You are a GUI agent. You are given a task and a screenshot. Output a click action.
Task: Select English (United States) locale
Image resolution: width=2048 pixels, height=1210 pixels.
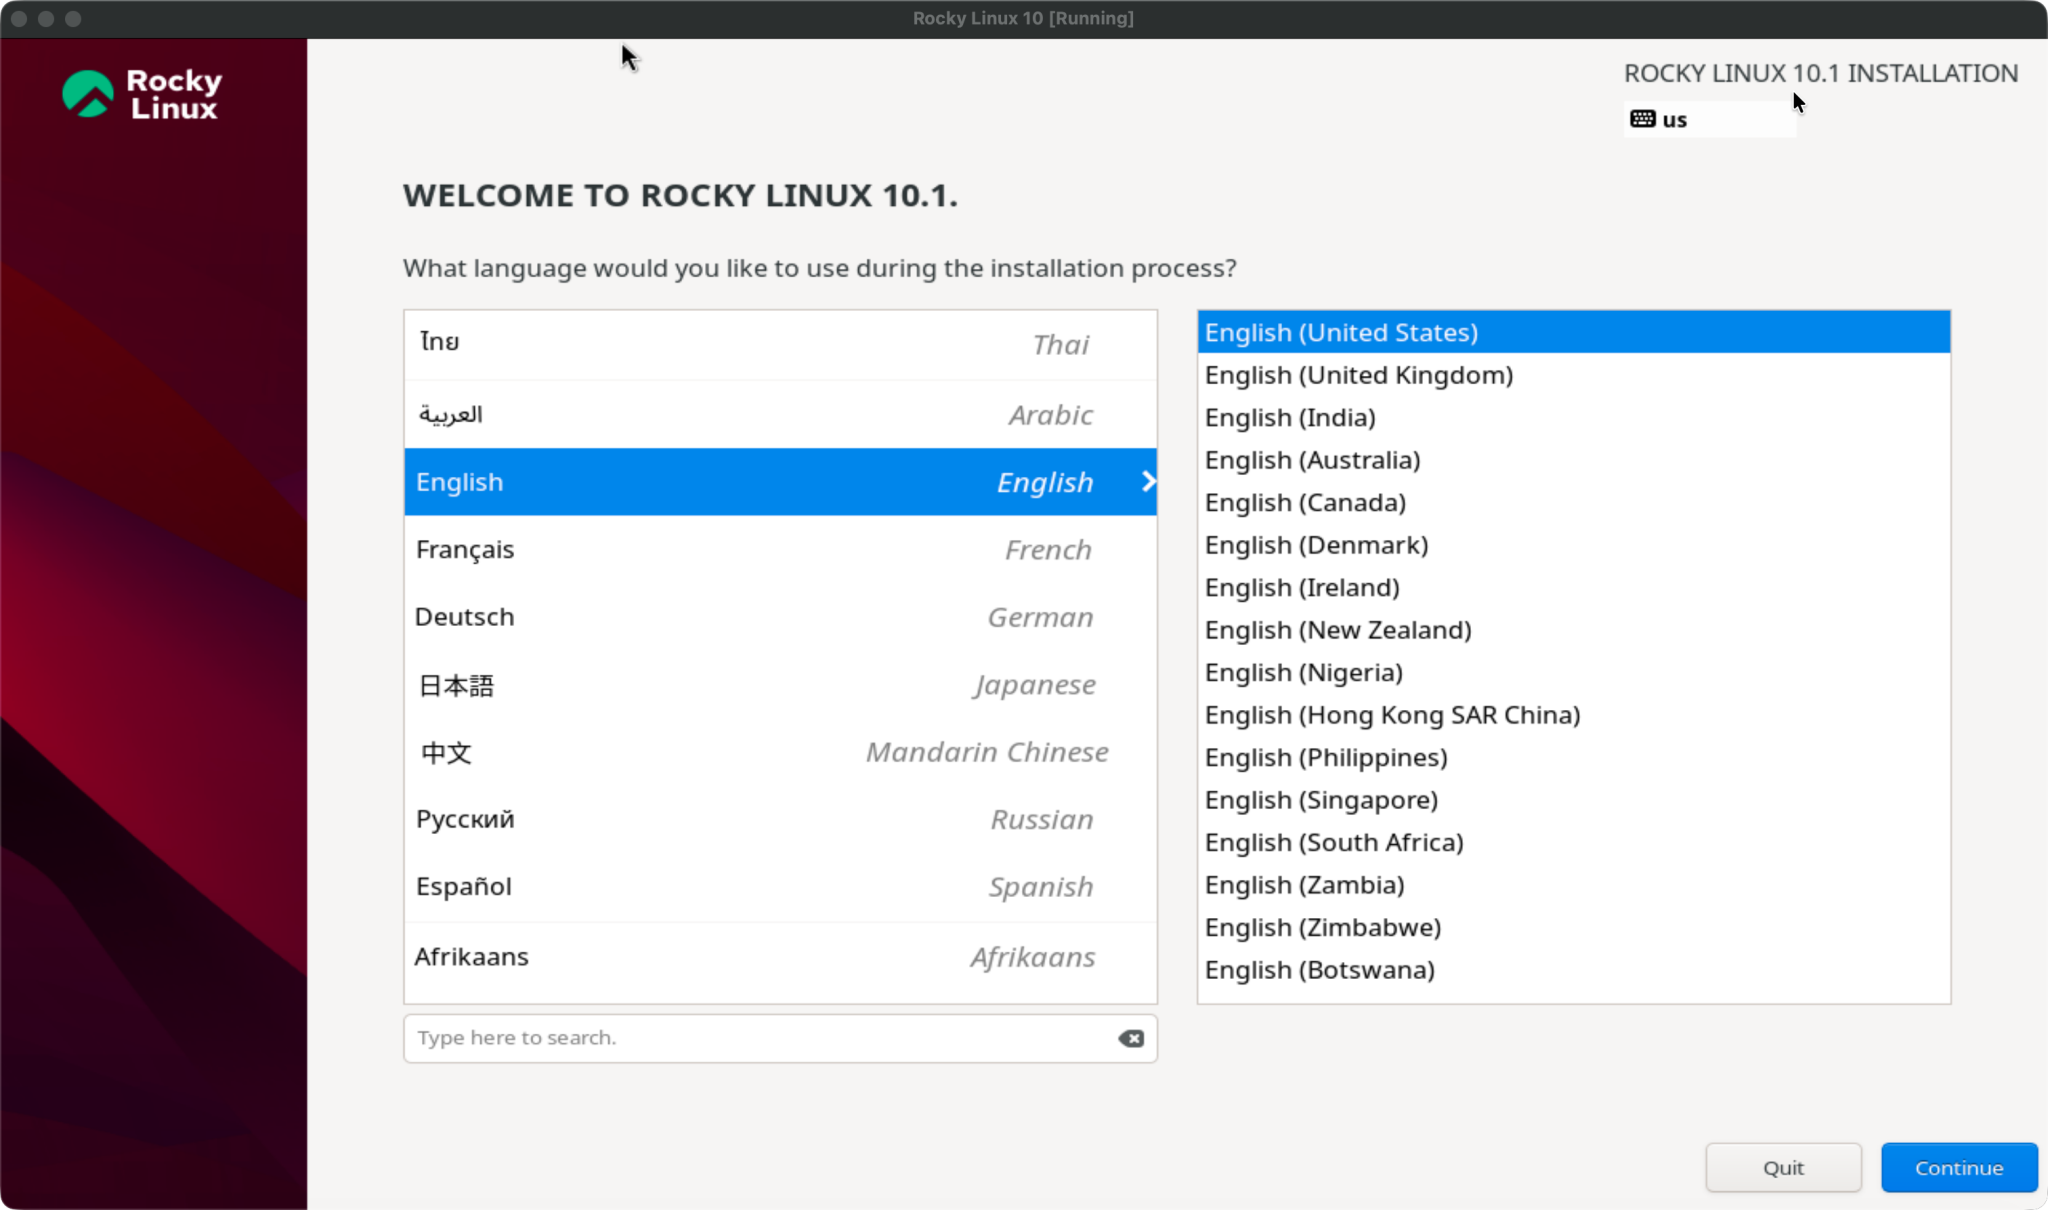tap(1574, 332)
